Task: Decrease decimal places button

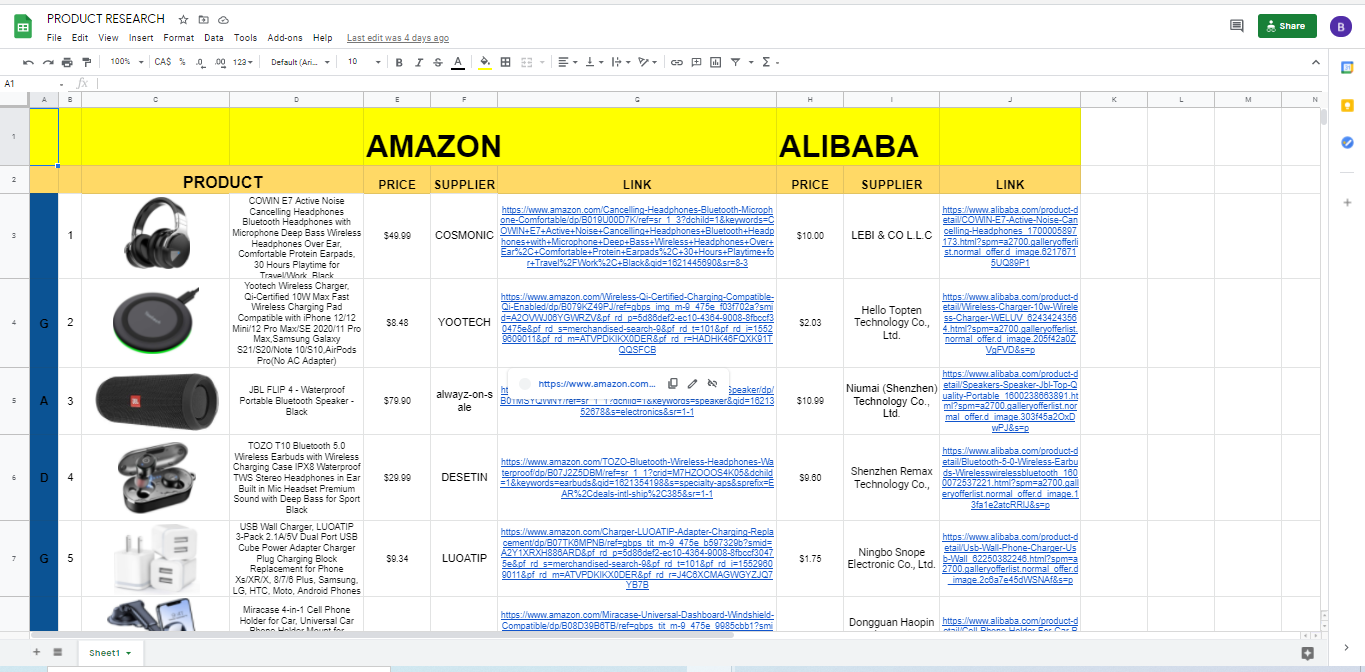Action: tap(200, 62)
